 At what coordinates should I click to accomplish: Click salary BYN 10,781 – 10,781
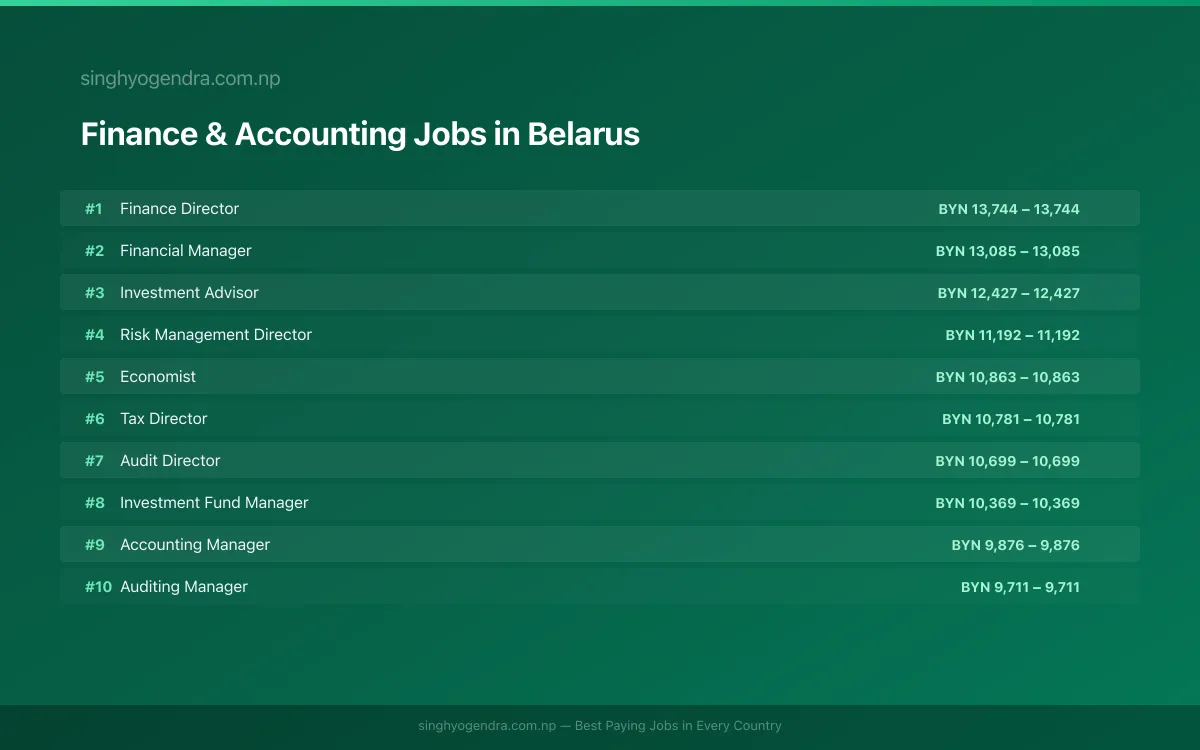tap(1011, 419)
